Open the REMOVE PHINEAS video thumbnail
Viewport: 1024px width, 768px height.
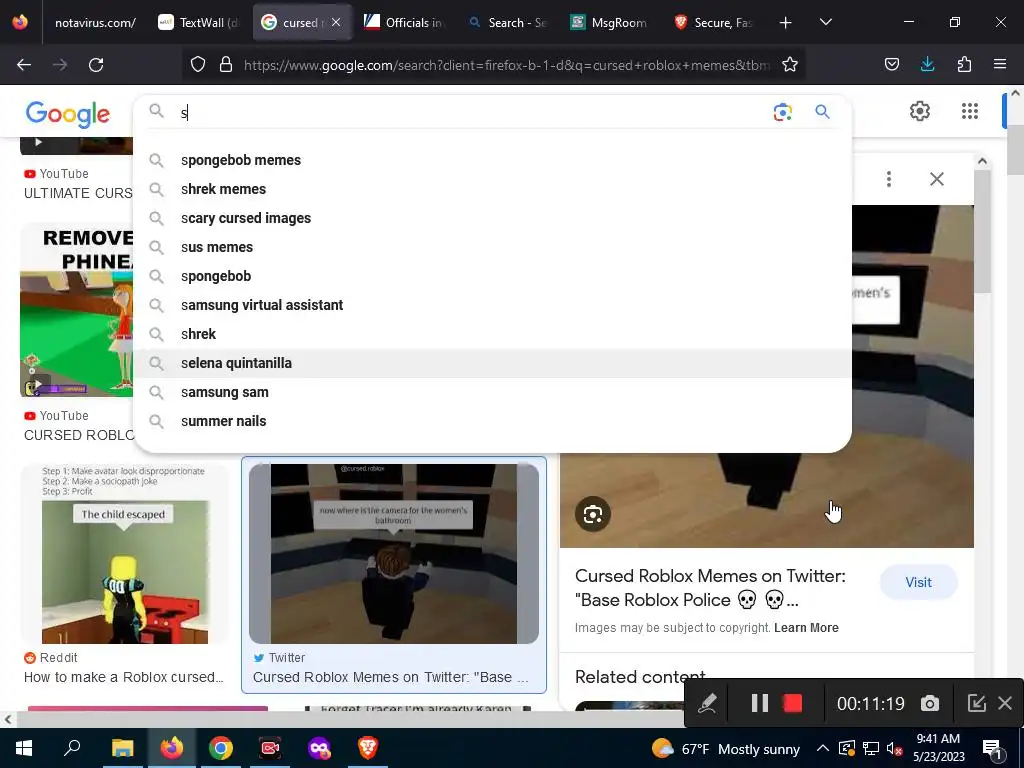tap(76, 310)
